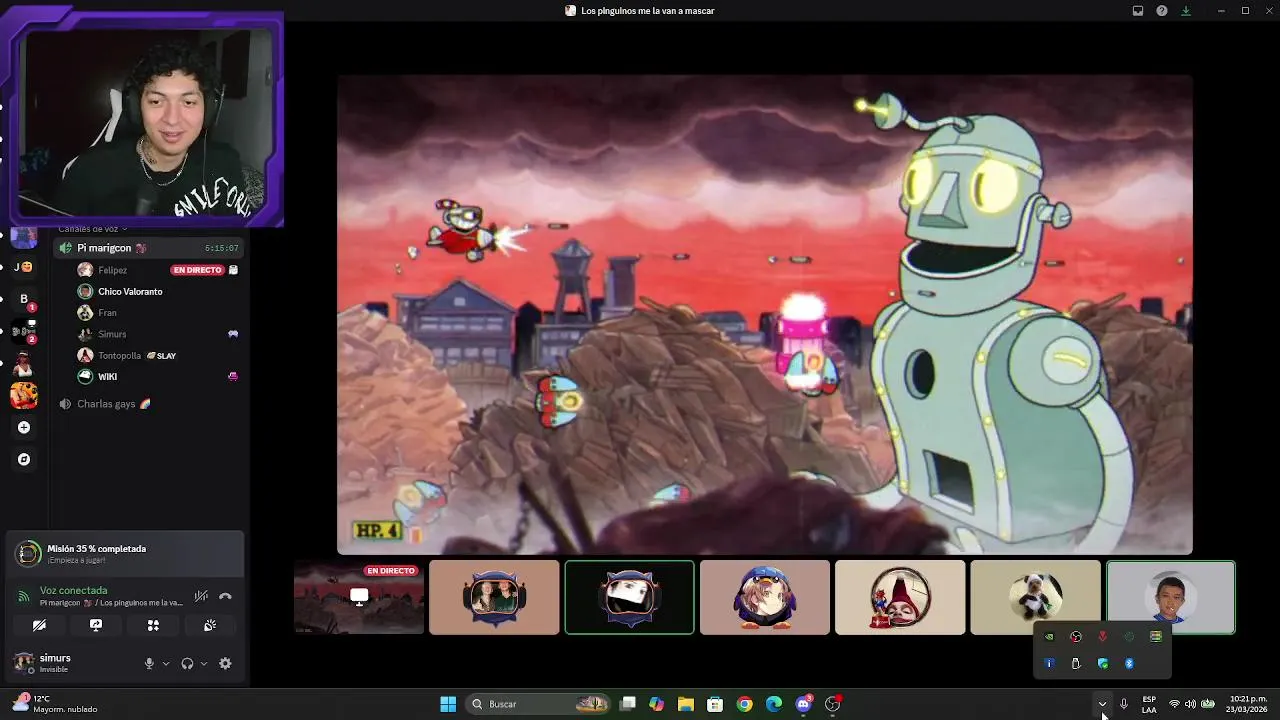Select the green-outlined participant tile
Screen dimensions: 1280x720
(x=629, y=597)
